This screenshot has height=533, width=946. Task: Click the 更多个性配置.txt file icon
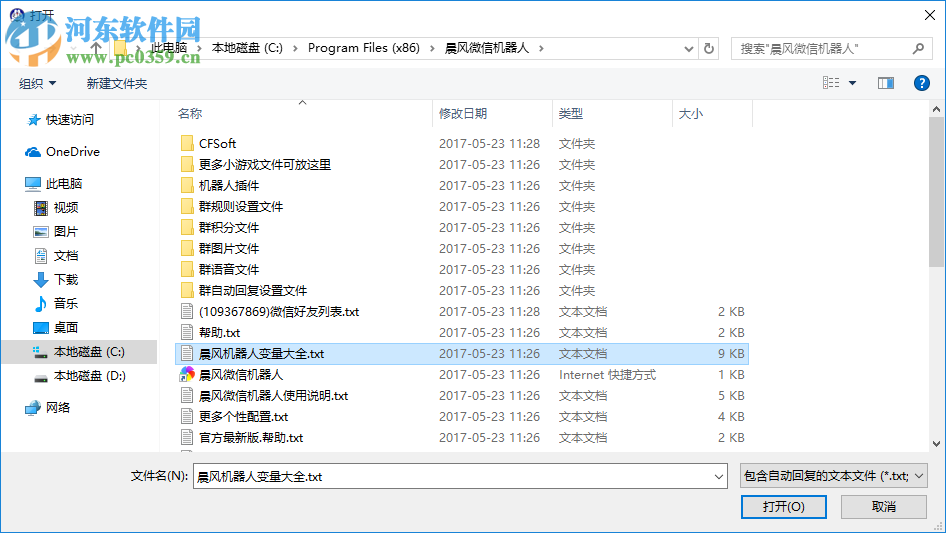coord(187,416)
